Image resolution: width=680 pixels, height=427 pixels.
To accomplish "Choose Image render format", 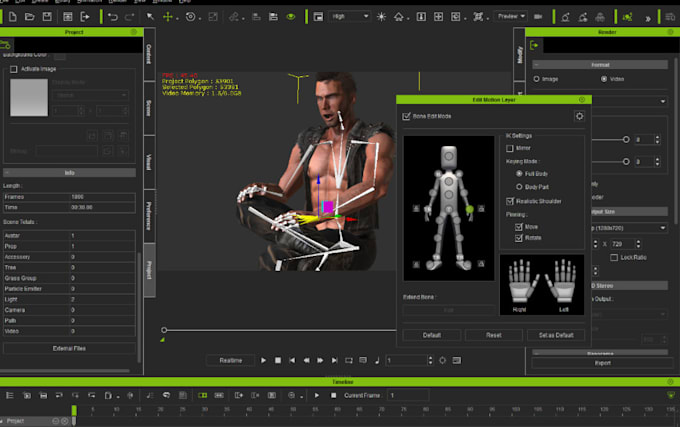I will [x=536, y=79].
